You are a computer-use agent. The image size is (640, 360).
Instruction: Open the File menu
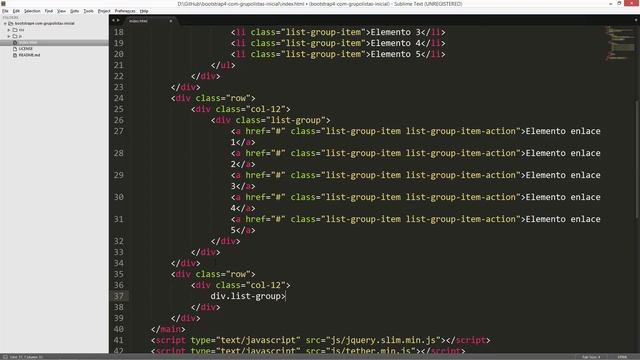[x=5, y=11]
